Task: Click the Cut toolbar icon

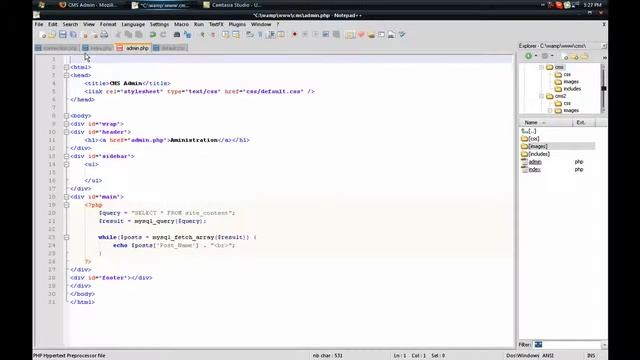Action: pyautogui.click(x=118, y=35)
